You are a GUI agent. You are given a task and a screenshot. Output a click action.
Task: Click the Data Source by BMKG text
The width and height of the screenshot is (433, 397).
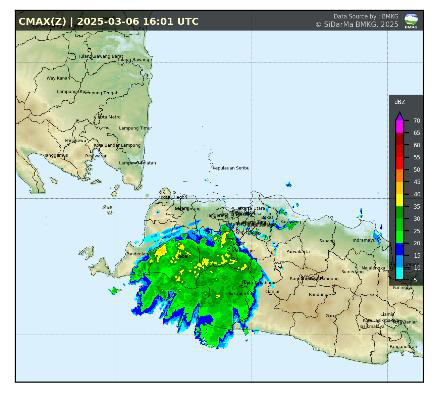point(366,16)
